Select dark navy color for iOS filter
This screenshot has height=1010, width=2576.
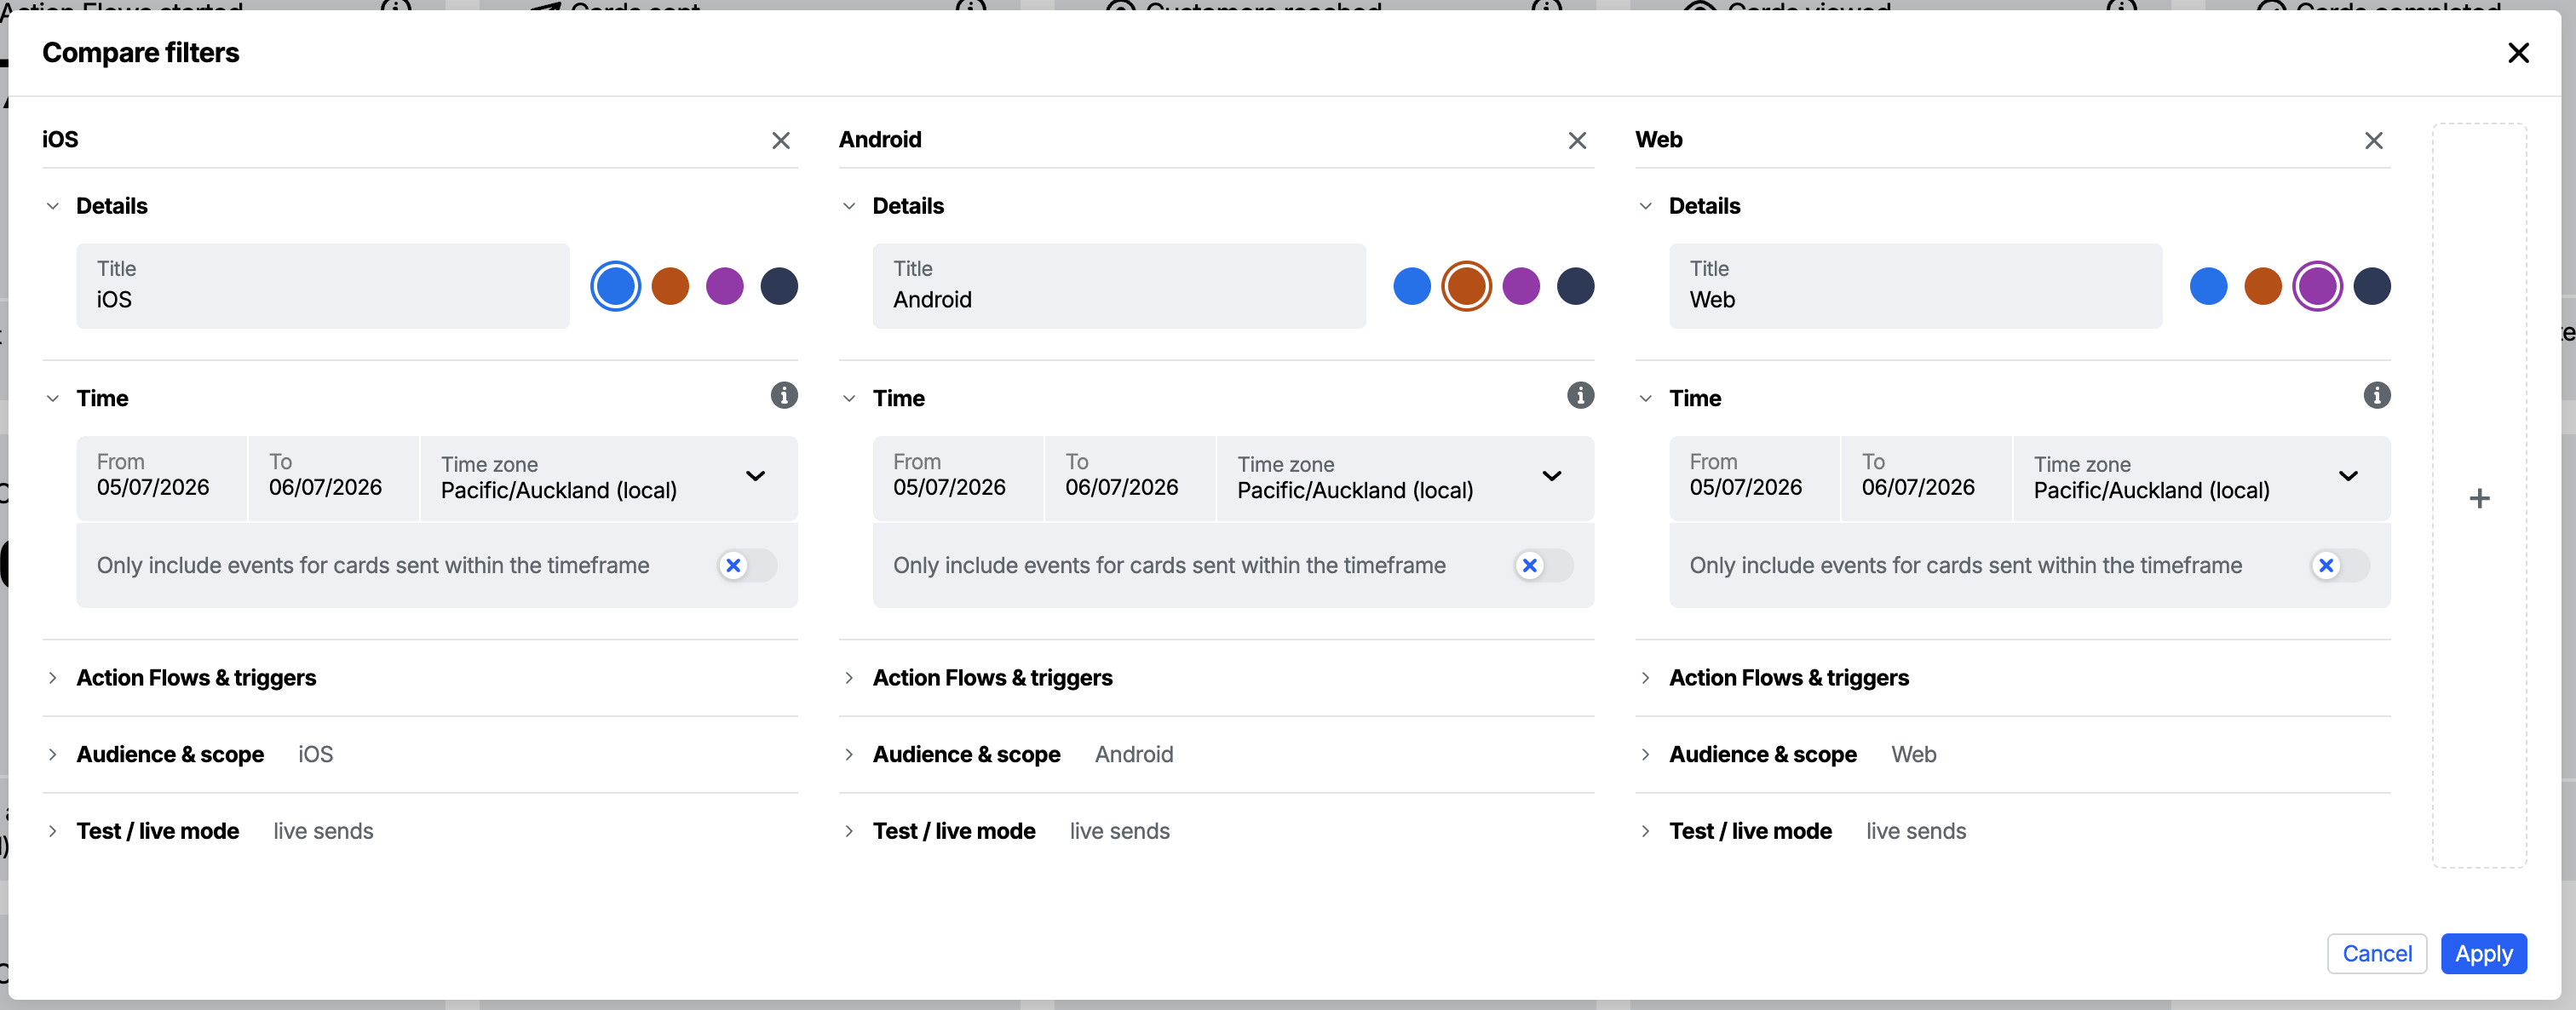779,286
